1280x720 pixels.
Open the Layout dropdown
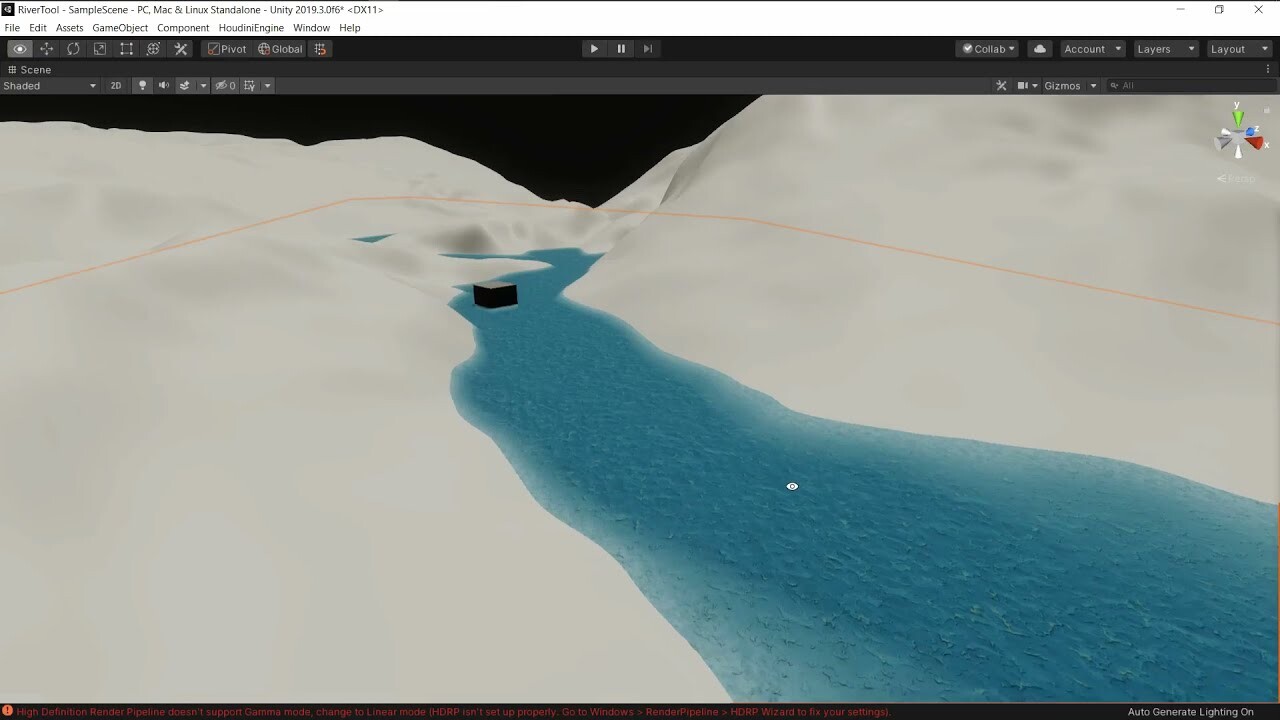point(1239,48)
